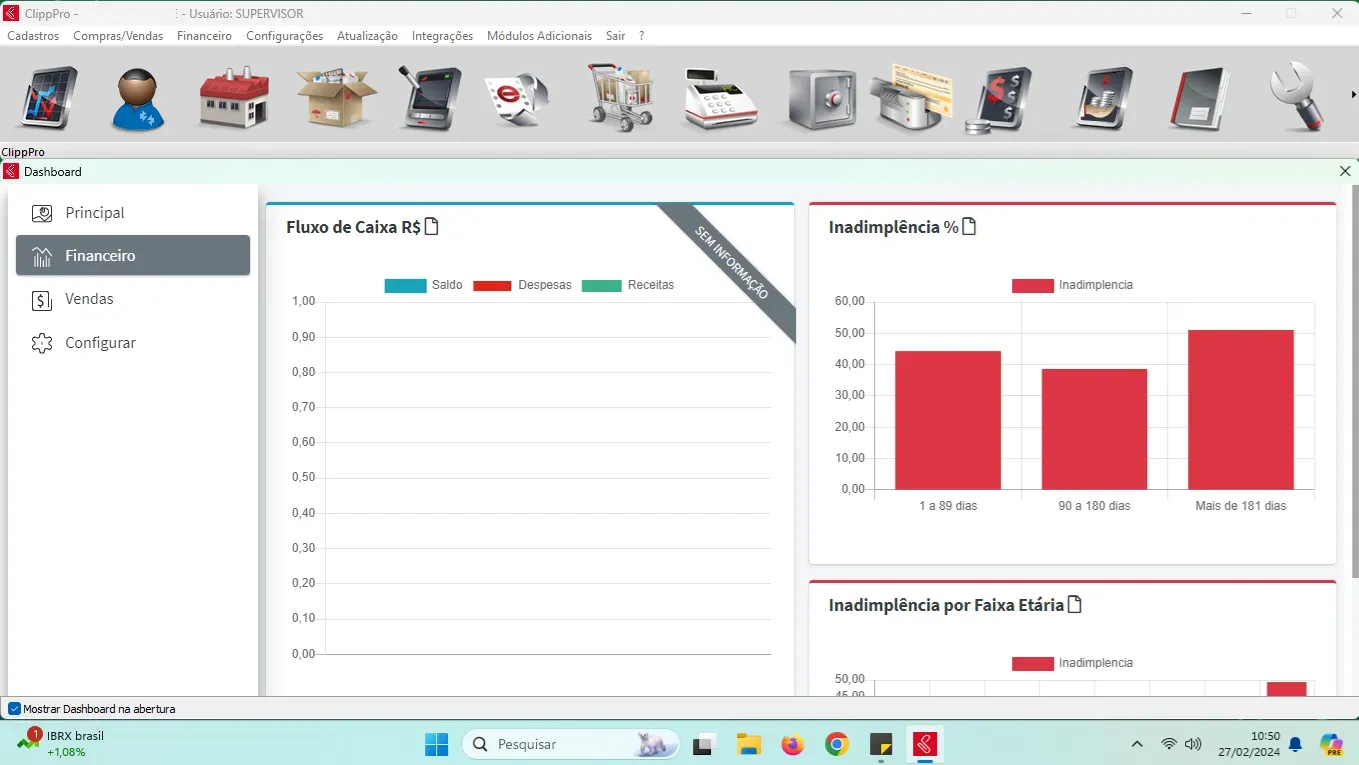The image size is (1359, 765).
Task: Click the cash register icon
Action: click(x=719, y=98)
